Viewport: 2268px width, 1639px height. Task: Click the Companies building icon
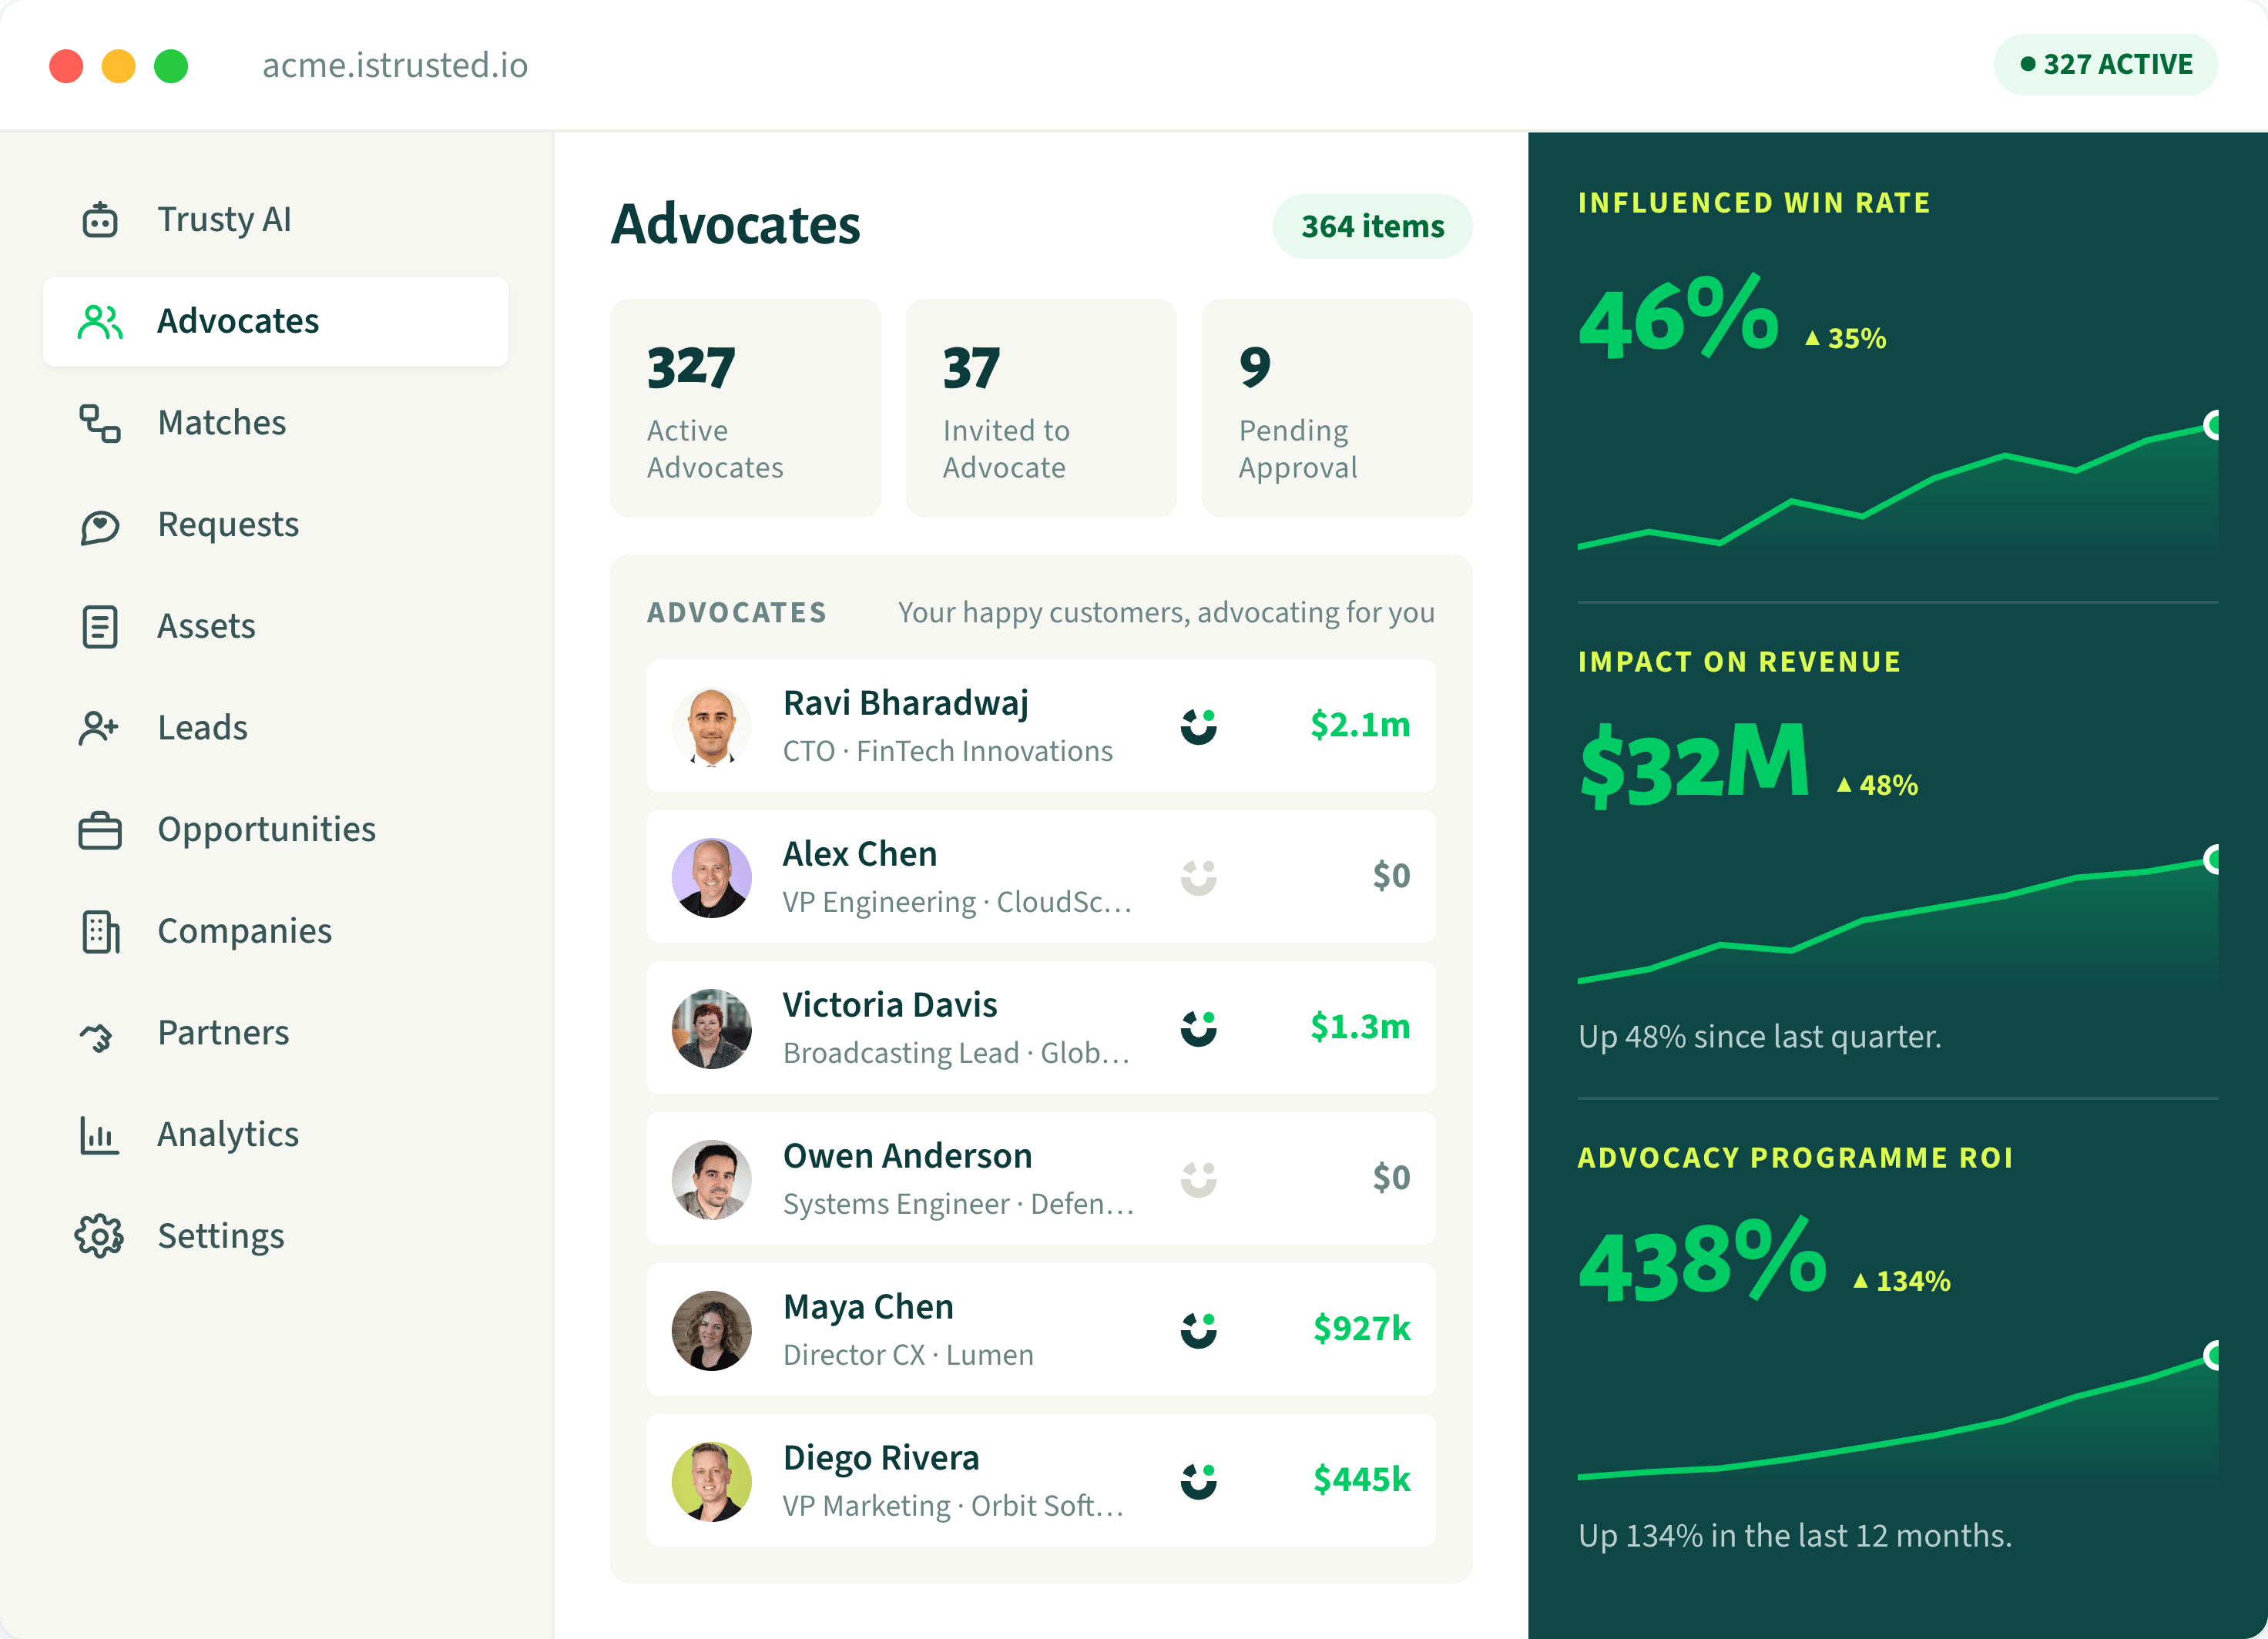tap(99, 931)
